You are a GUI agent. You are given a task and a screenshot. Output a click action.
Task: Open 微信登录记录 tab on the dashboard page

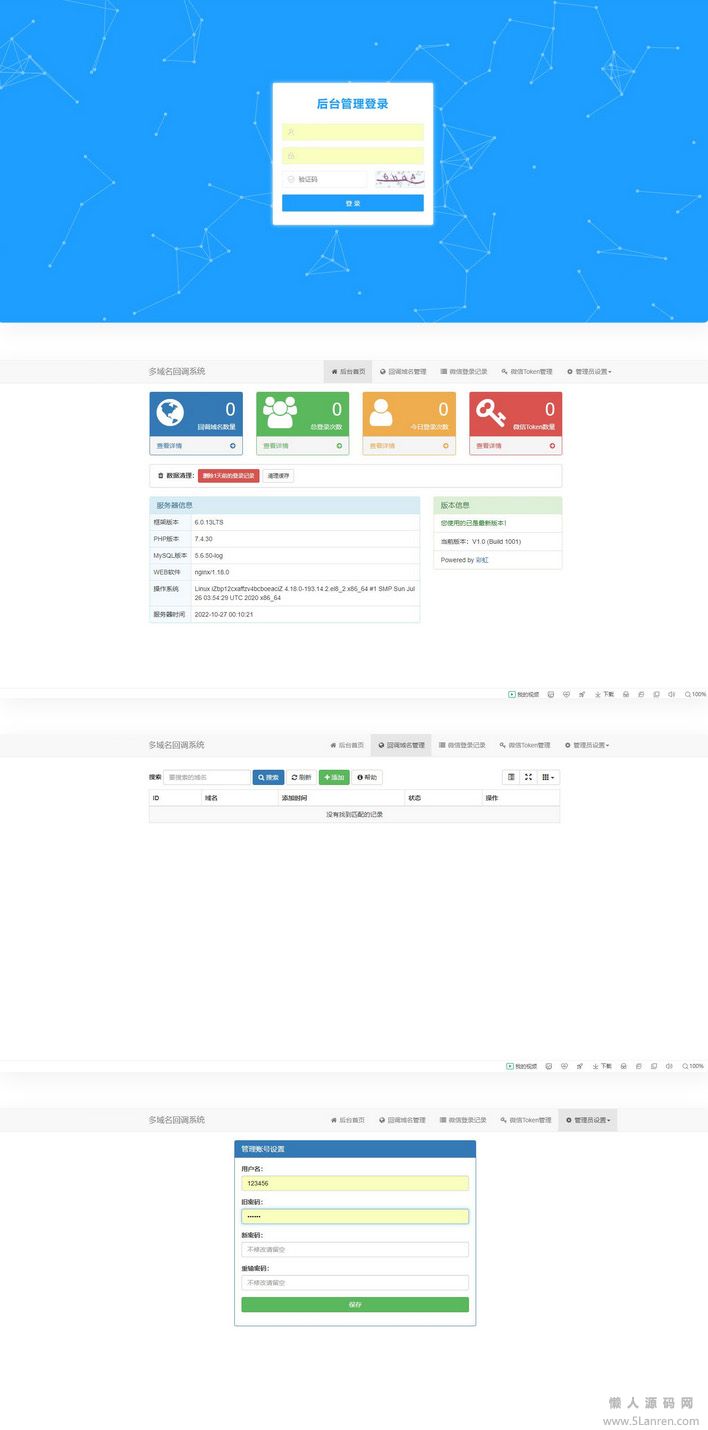tap(464, 371)
